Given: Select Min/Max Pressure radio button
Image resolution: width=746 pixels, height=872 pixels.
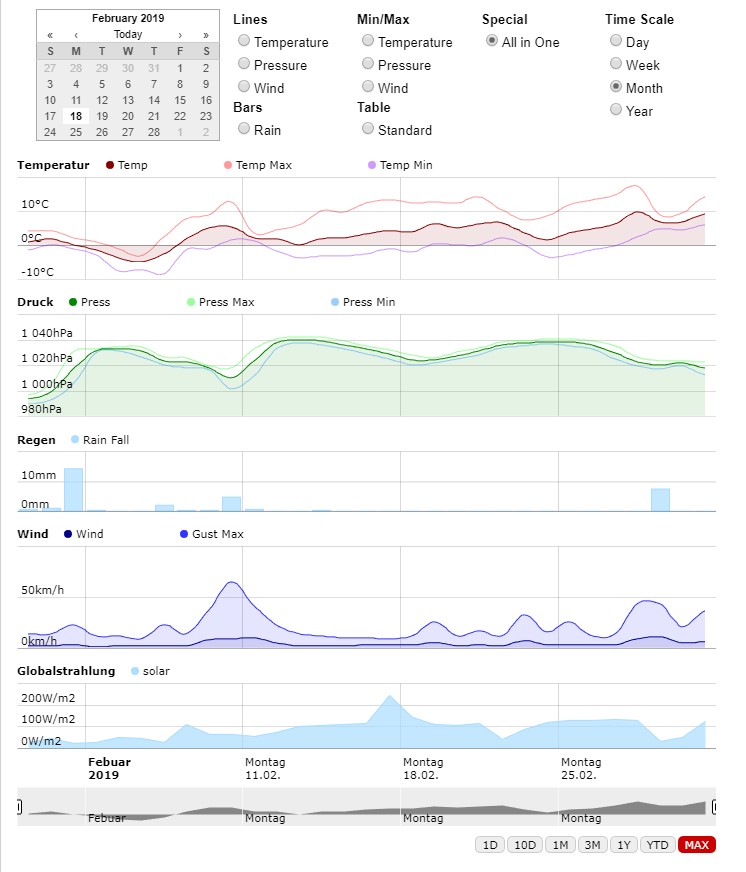Looking at the screenshot, I should coord(368,63).
